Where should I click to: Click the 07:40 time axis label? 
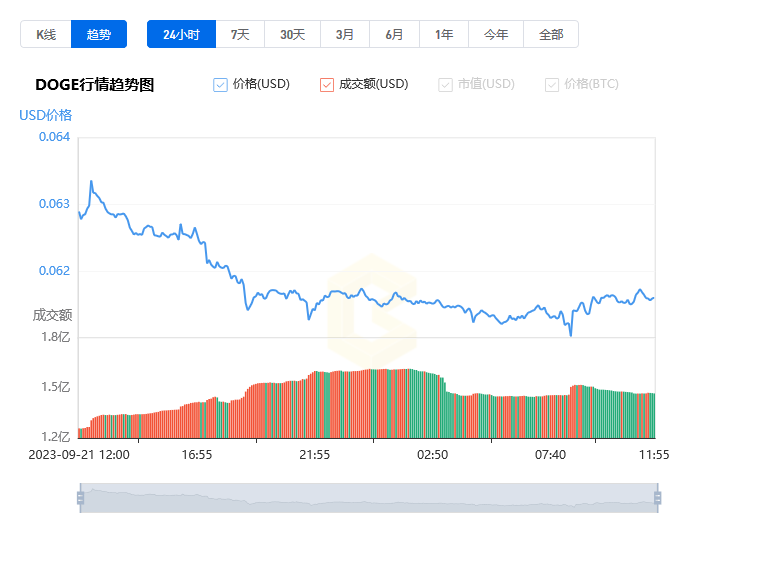(550, 455)
